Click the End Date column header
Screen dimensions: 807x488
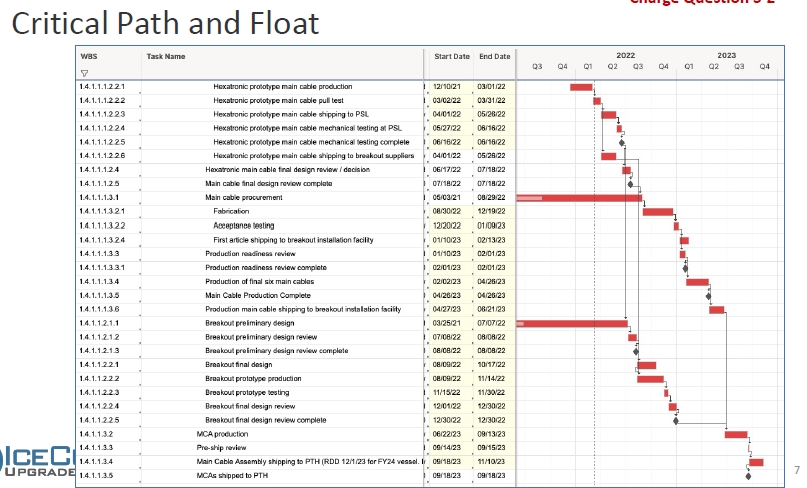coord(494,57)
